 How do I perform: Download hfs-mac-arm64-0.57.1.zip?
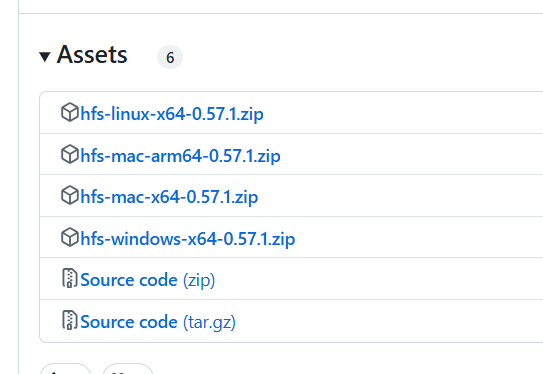(180, 156)
